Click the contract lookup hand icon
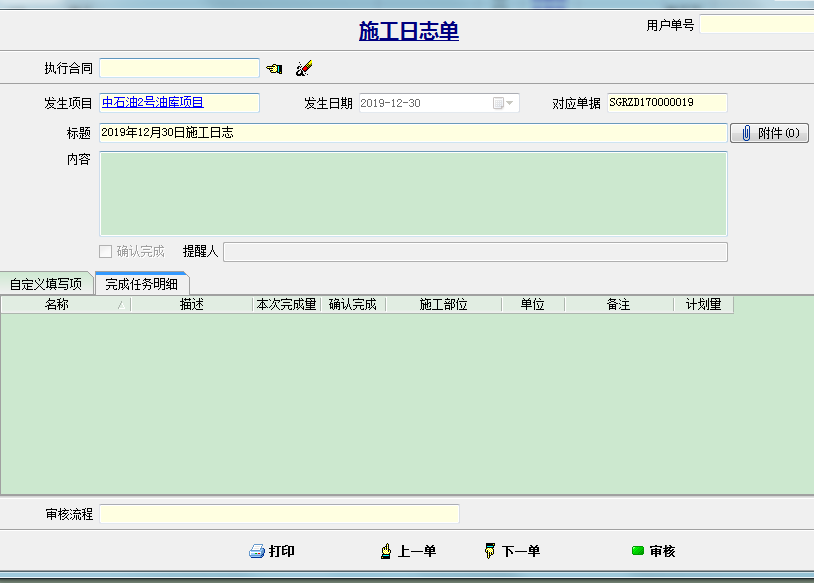 click(274, 68)
